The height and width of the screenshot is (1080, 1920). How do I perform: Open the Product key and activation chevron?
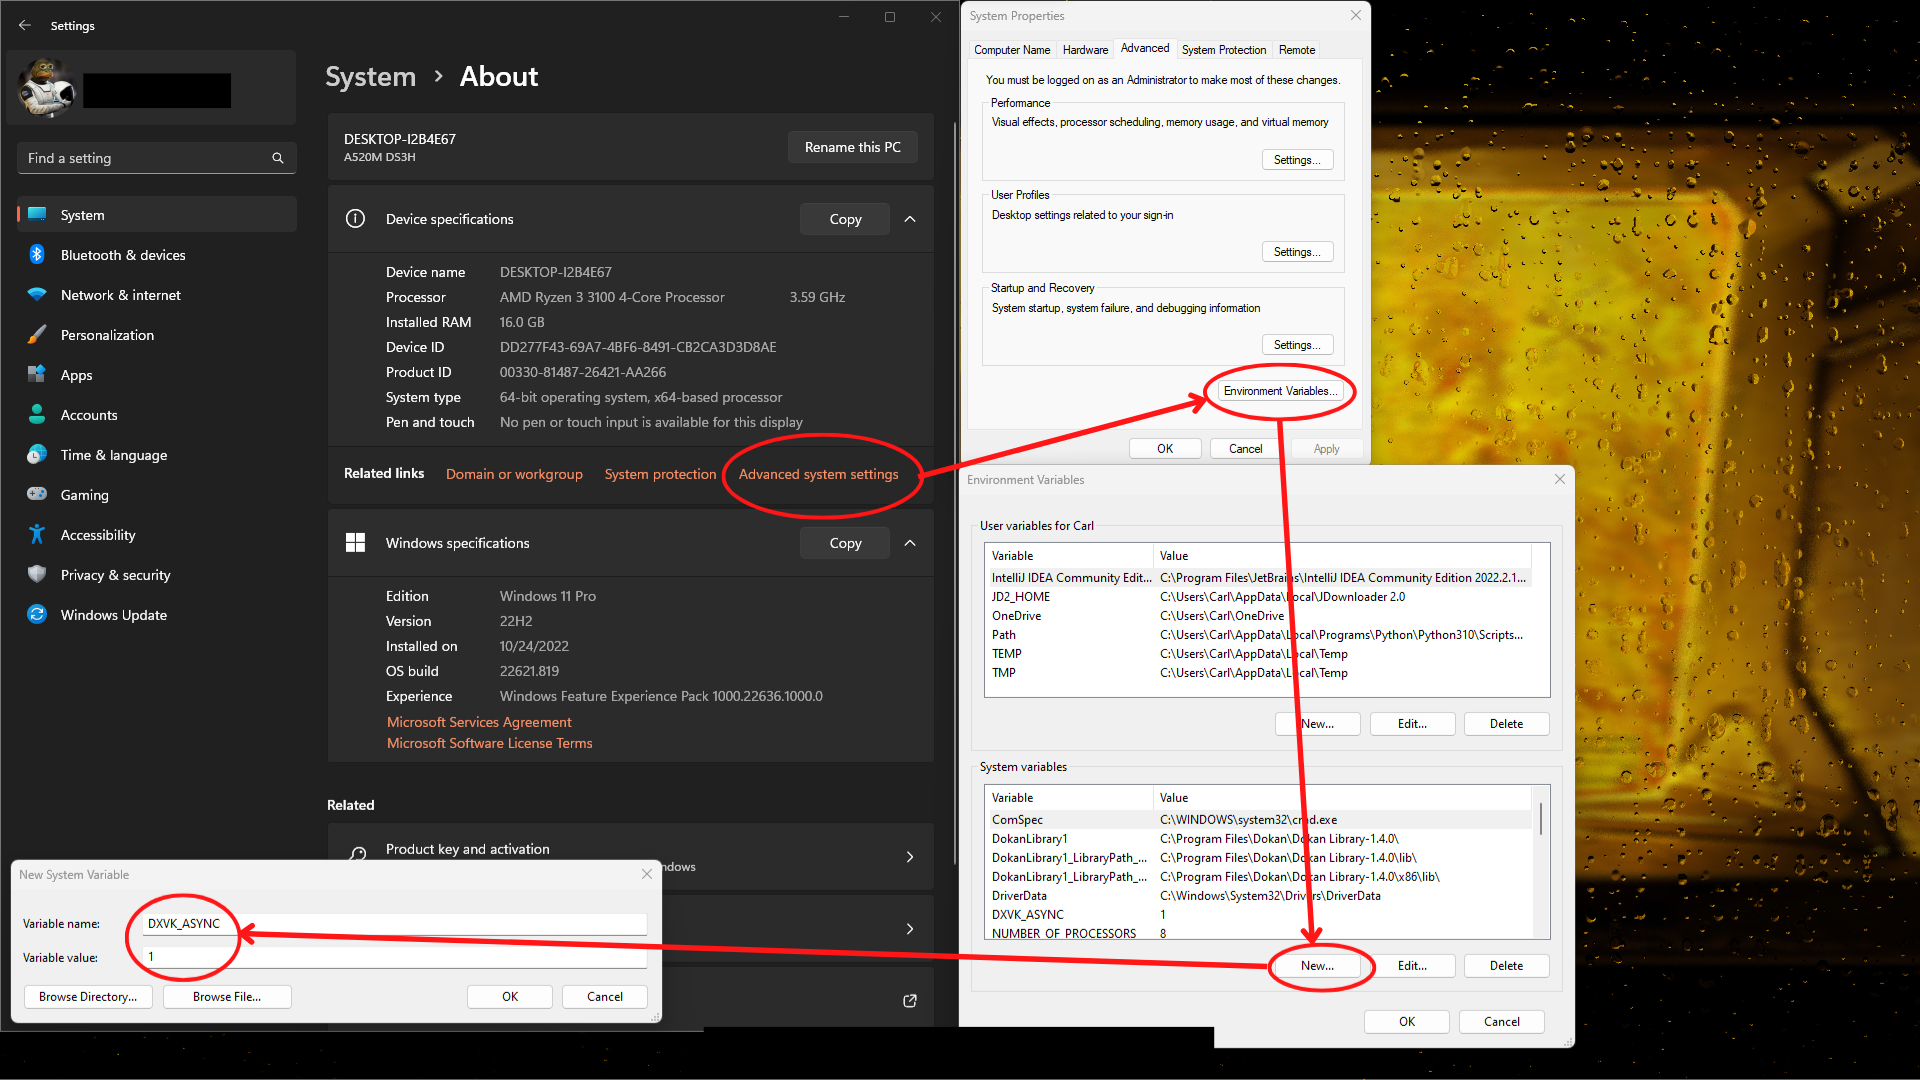tap(910, 857)
